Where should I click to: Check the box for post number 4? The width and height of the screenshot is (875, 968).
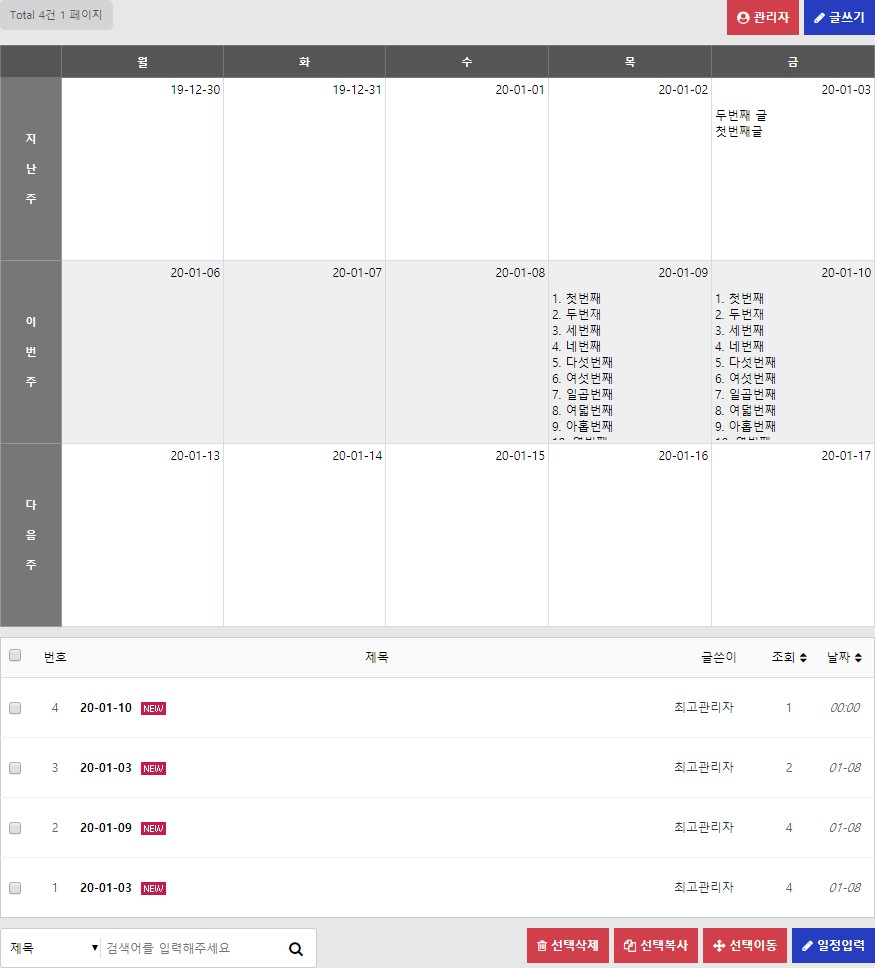[x=15, y=708]
